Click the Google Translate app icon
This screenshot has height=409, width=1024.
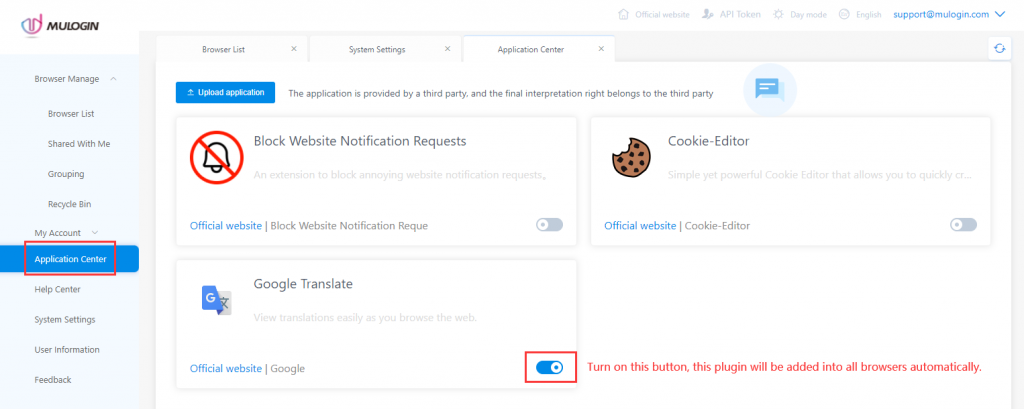tap(216, 301)
